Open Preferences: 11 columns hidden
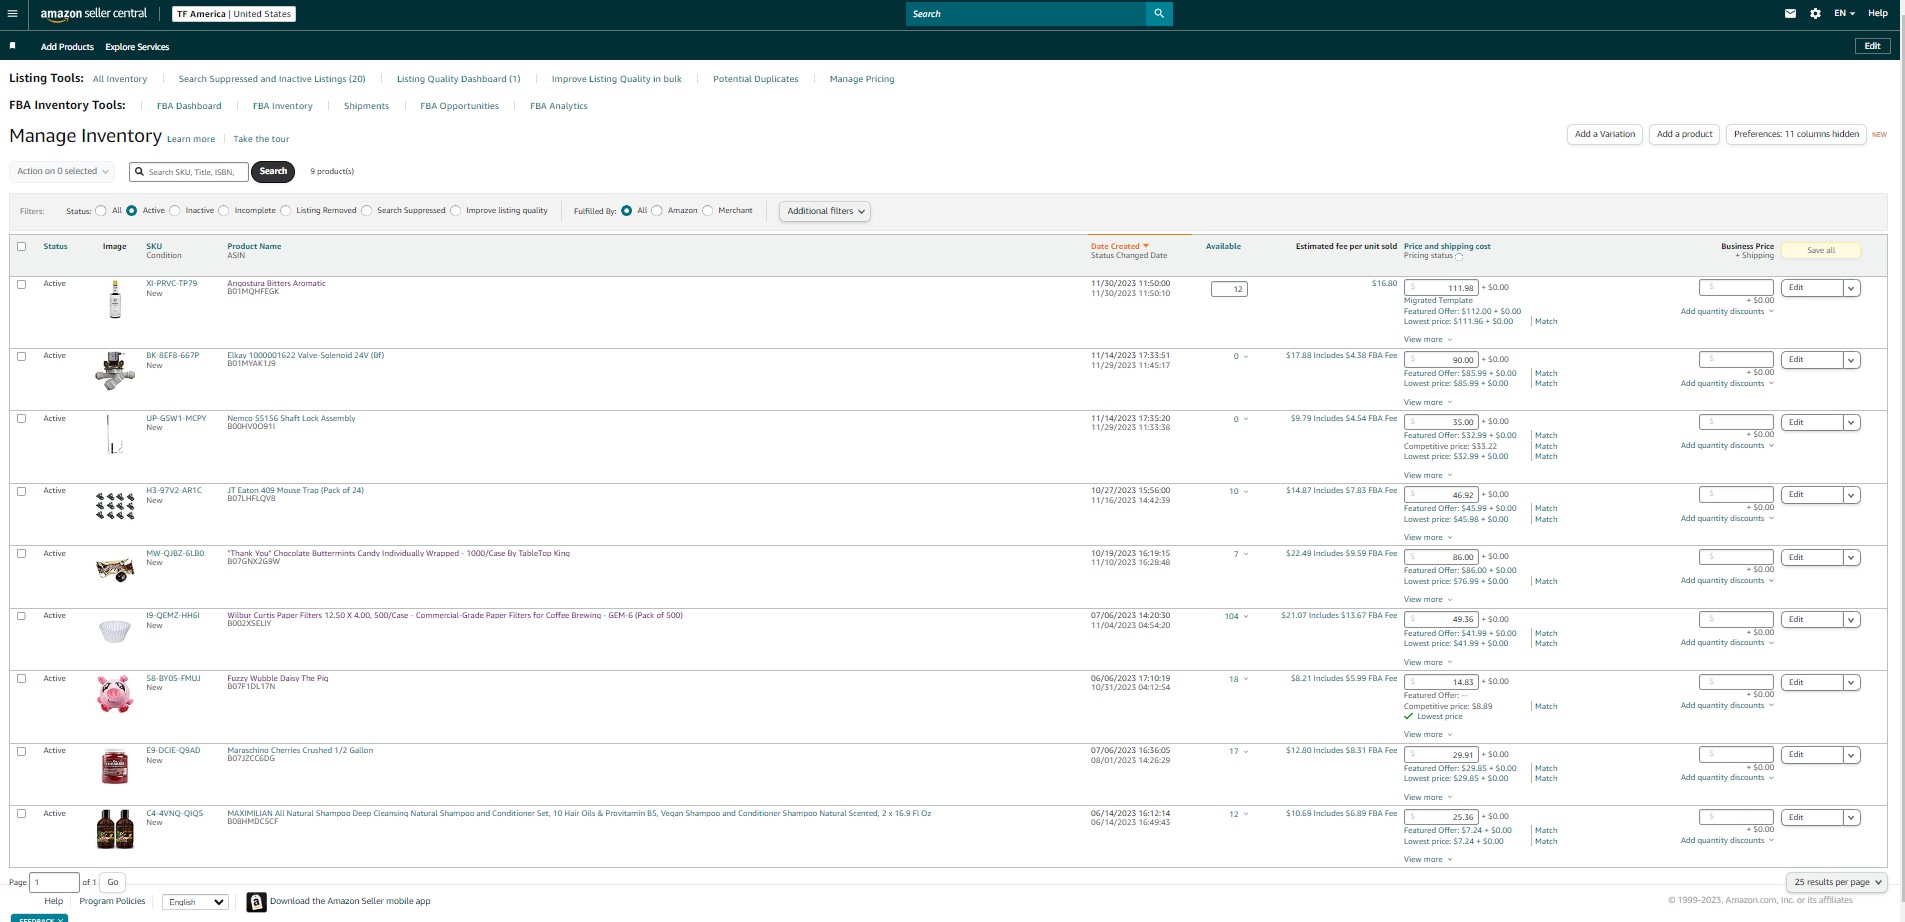Image resolution: width=1905 pixels, height=922 pixels. click(x=1796, y=134)
